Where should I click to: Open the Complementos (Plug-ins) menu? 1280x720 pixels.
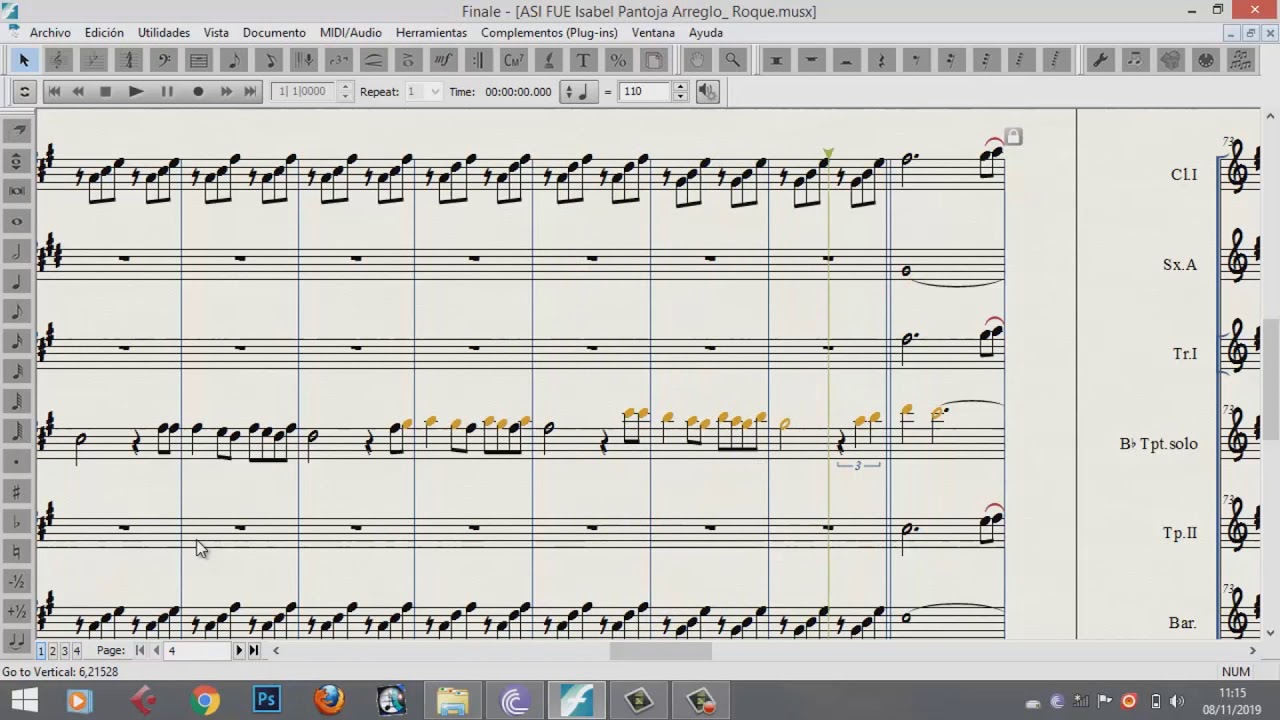pos(549,33)
